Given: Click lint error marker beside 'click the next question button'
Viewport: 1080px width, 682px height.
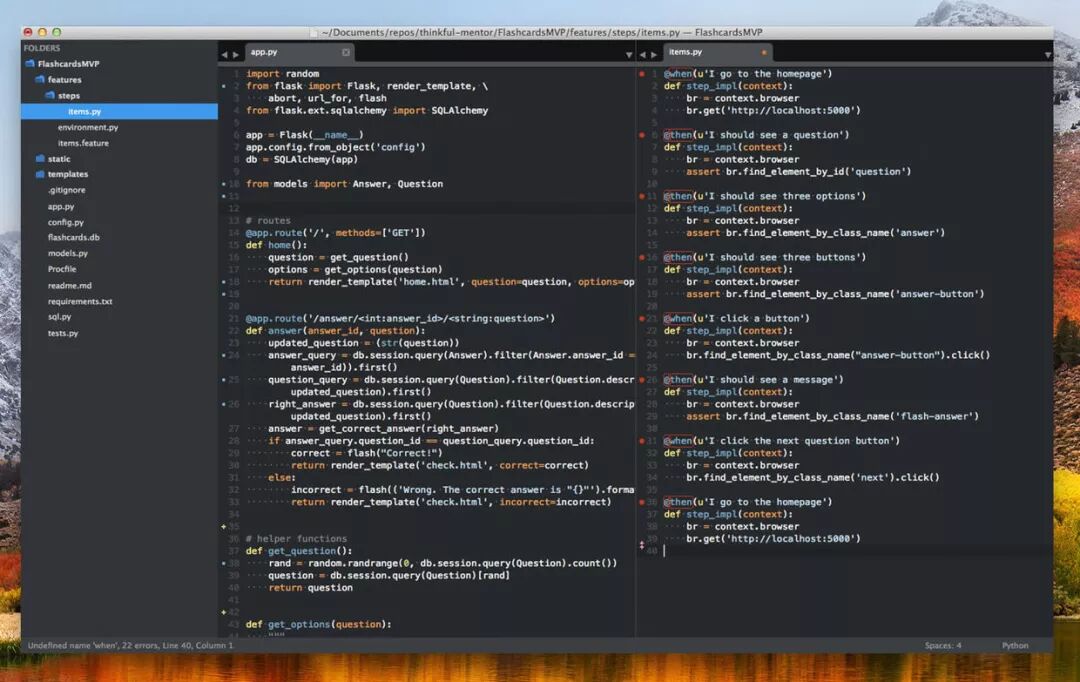Looking at the screenshot, I should (x=642, y=441).
